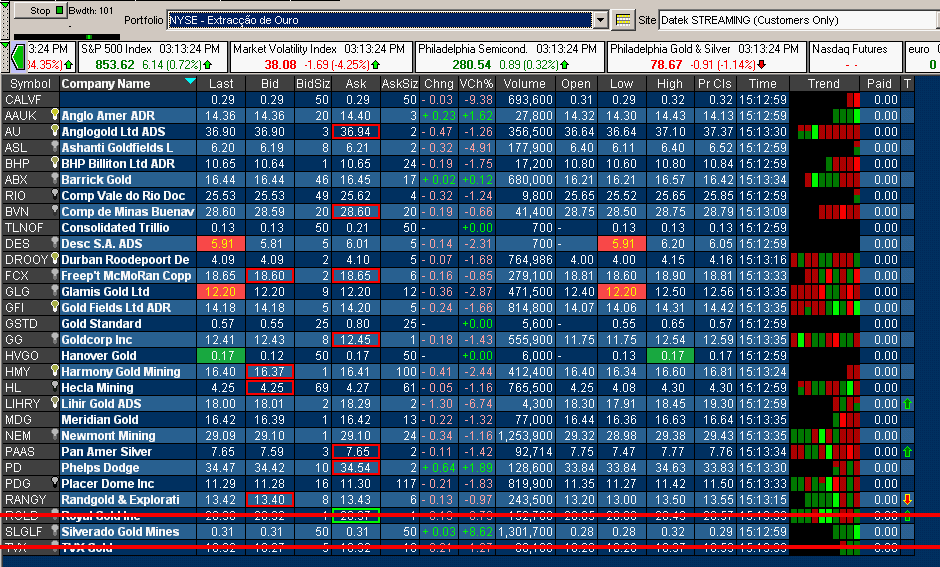
Task: Open the Portfolio dropdown arrow
Action: [600, 20]
